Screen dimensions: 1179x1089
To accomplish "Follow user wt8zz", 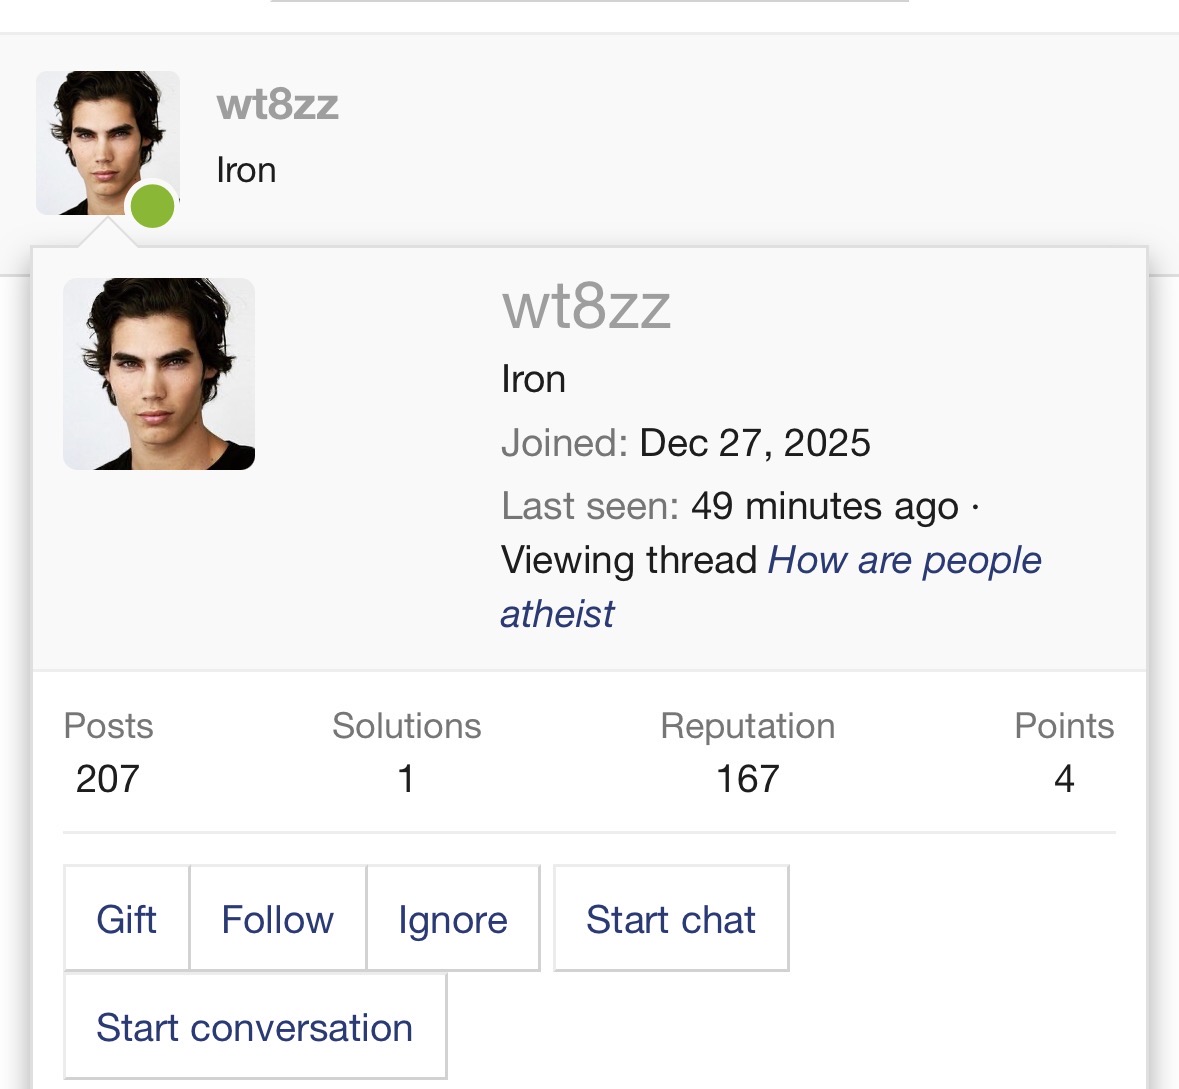I will point(277,918).
